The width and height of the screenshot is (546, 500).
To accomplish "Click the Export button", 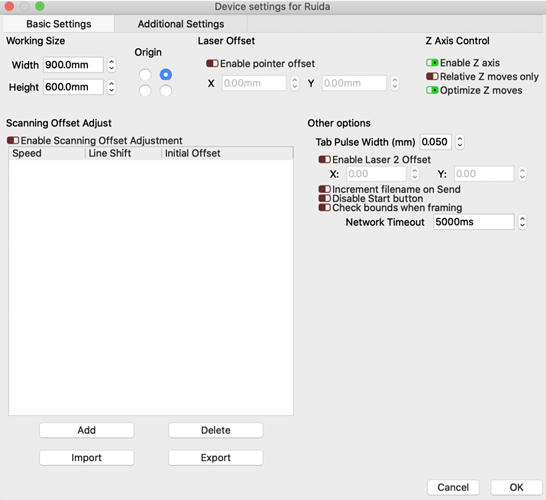I will point(216,458).
